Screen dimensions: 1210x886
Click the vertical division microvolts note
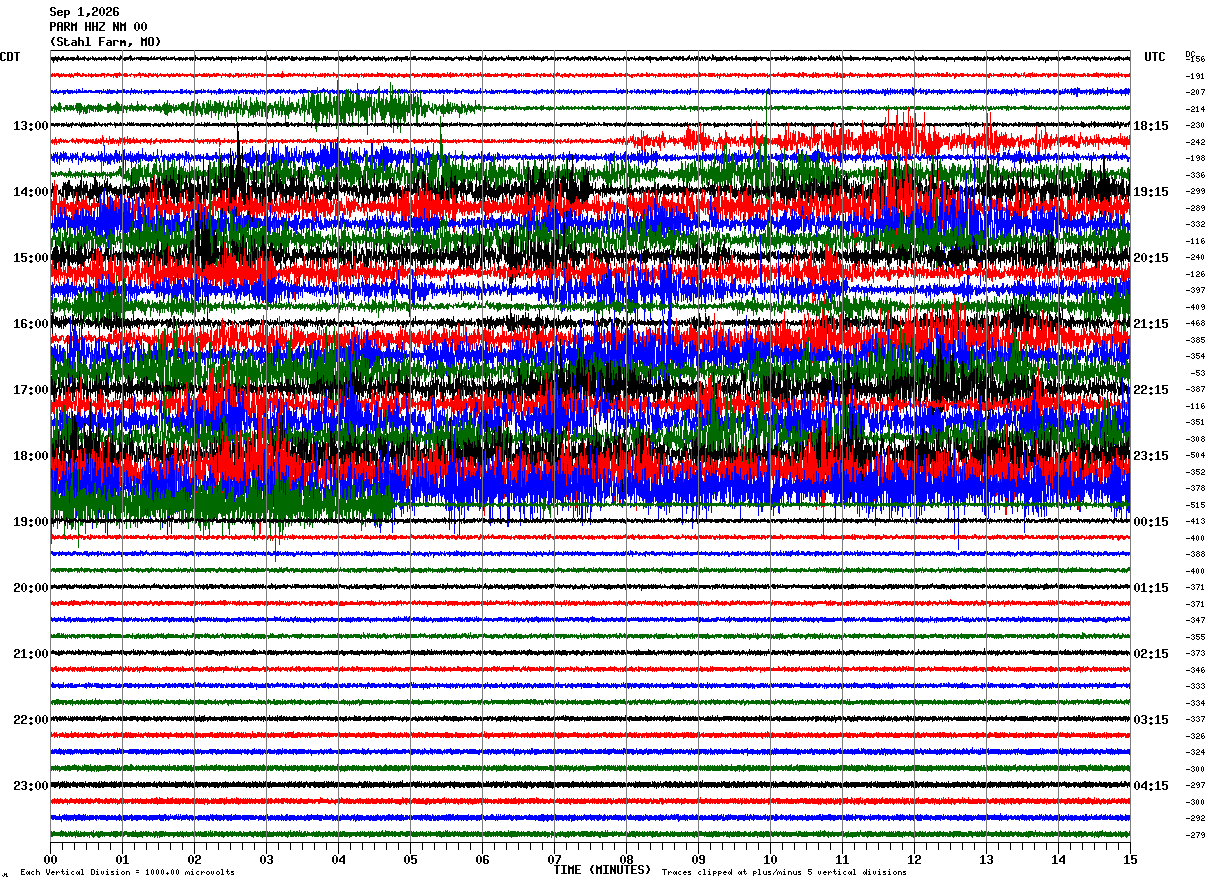(x=127, y=873)
